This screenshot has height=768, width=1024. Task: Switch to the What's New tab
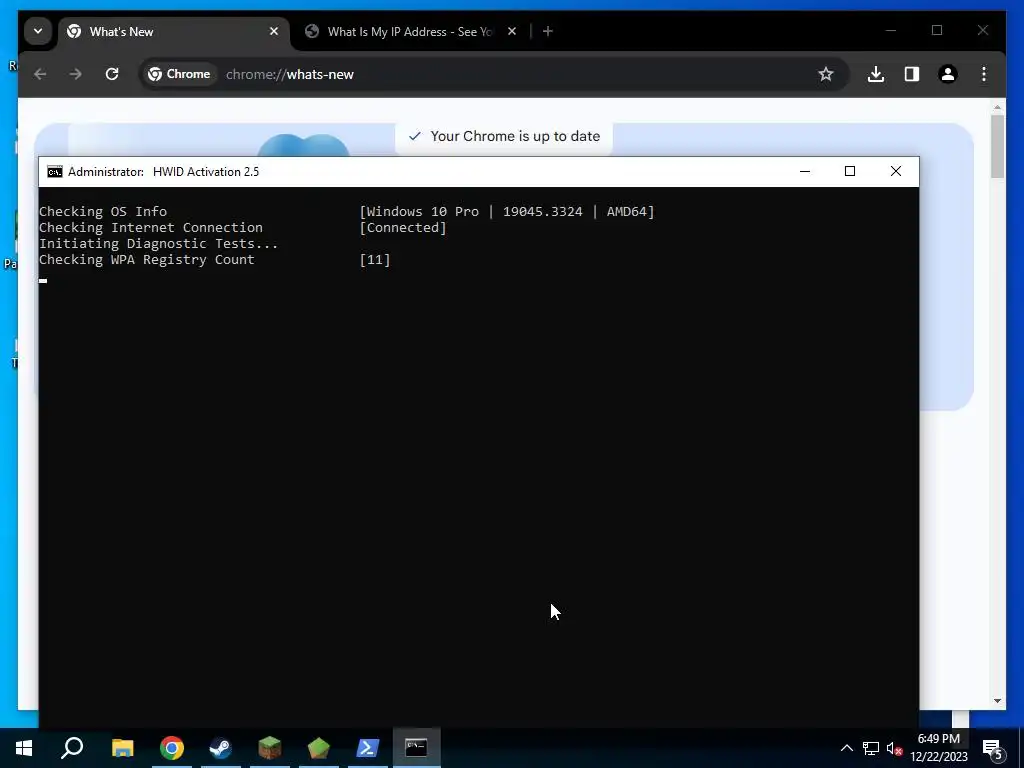[x=174, y=32]
